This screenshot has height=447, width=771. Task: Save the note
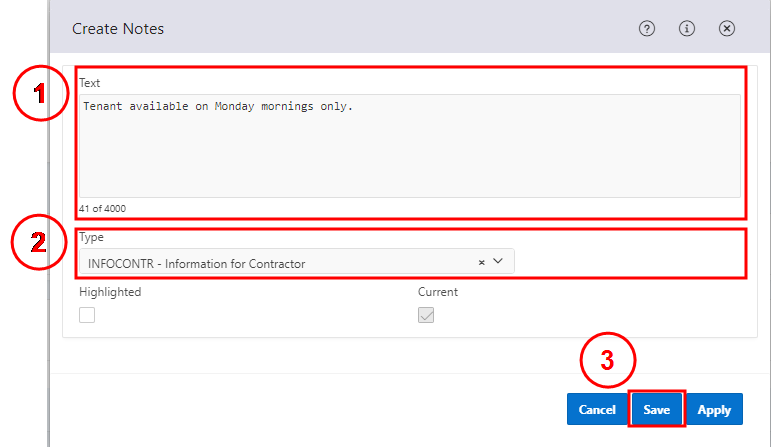tap(656, 409)
